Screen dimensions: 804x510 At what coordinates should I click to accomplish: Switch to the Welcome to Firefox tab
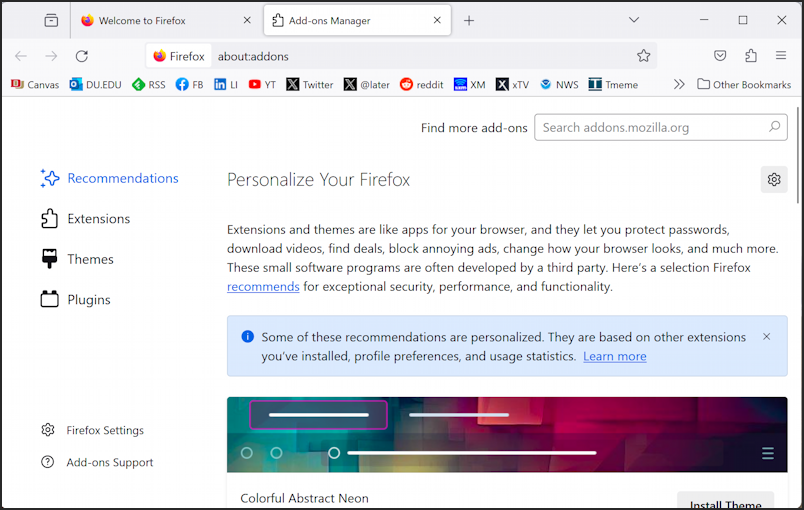coord(166,21)
